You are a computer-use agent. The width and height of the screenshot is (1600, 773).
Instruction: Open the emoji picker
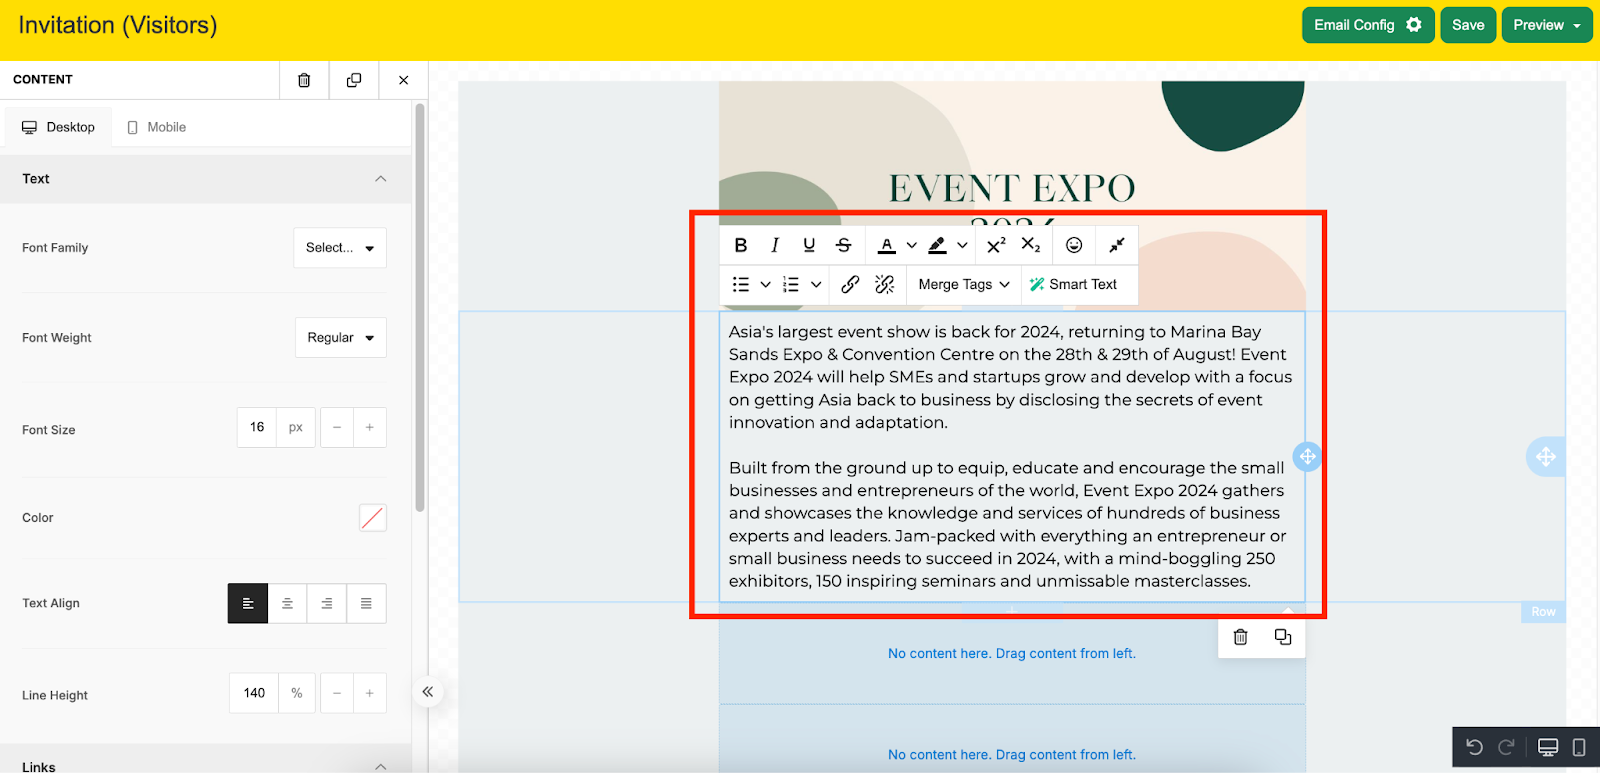(x=1074, y=245)
